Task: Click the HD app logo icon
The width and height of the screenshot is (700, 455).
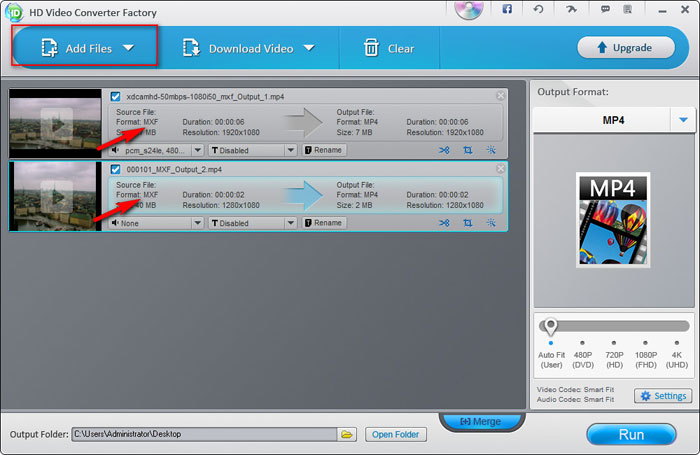Action: (x=14, y=12)
